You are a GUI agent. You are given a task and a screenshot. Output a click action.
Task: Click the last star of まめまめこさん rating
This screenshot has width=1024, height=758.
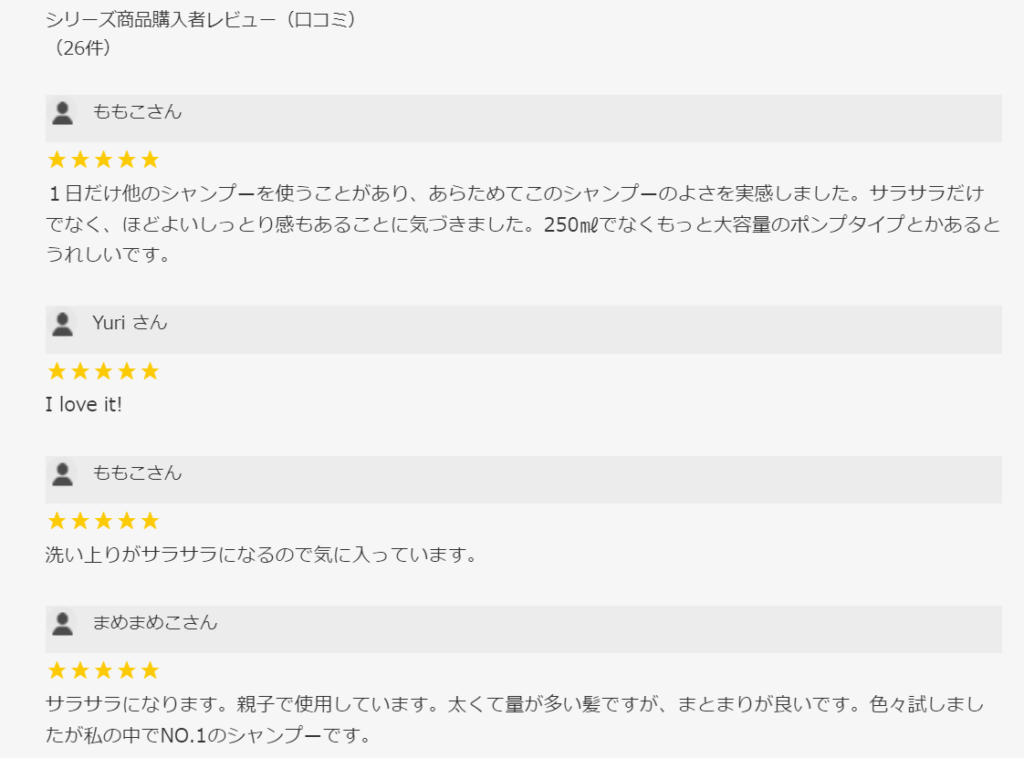click(150, 670)
